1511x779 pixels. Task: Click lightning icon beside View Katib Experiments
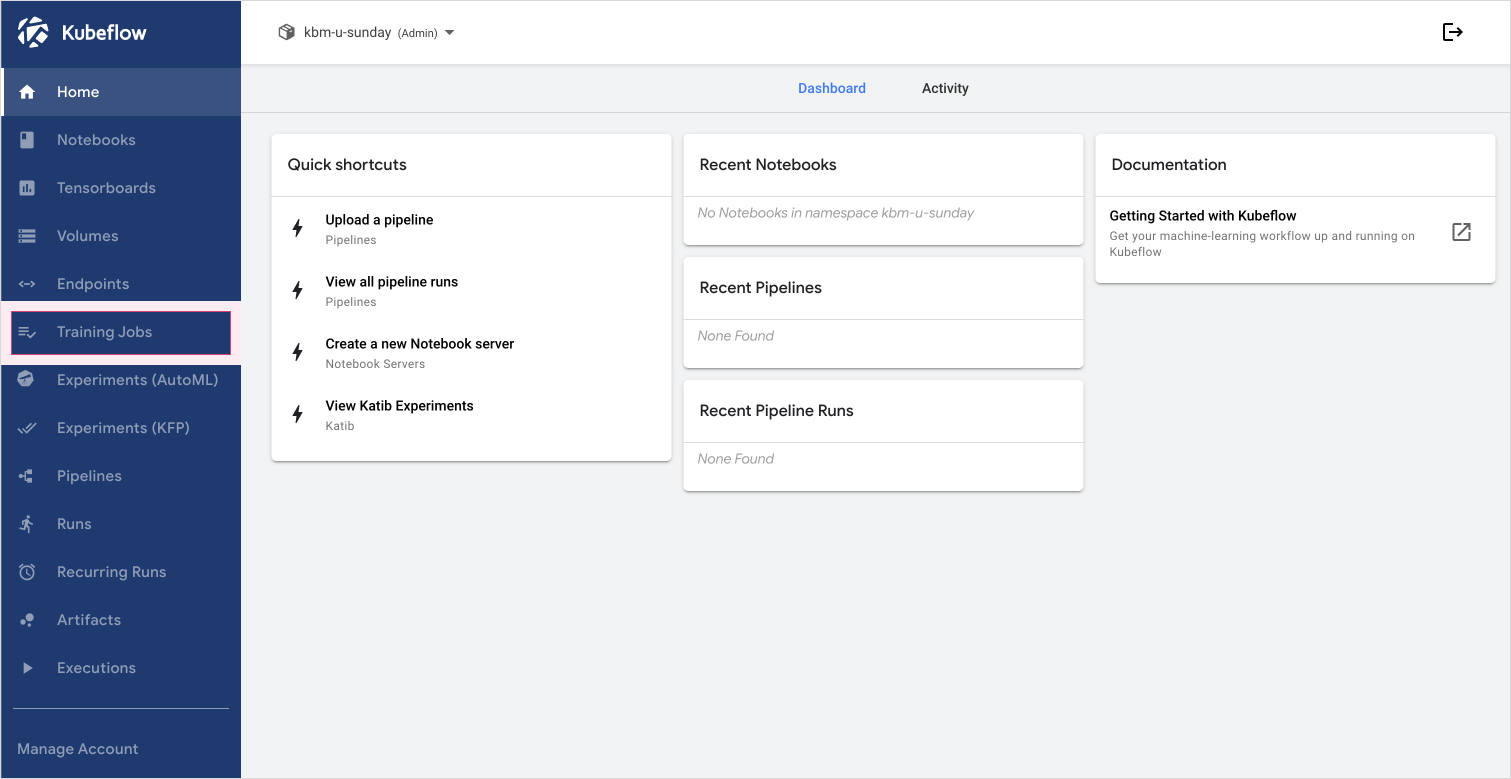[297, 414]
